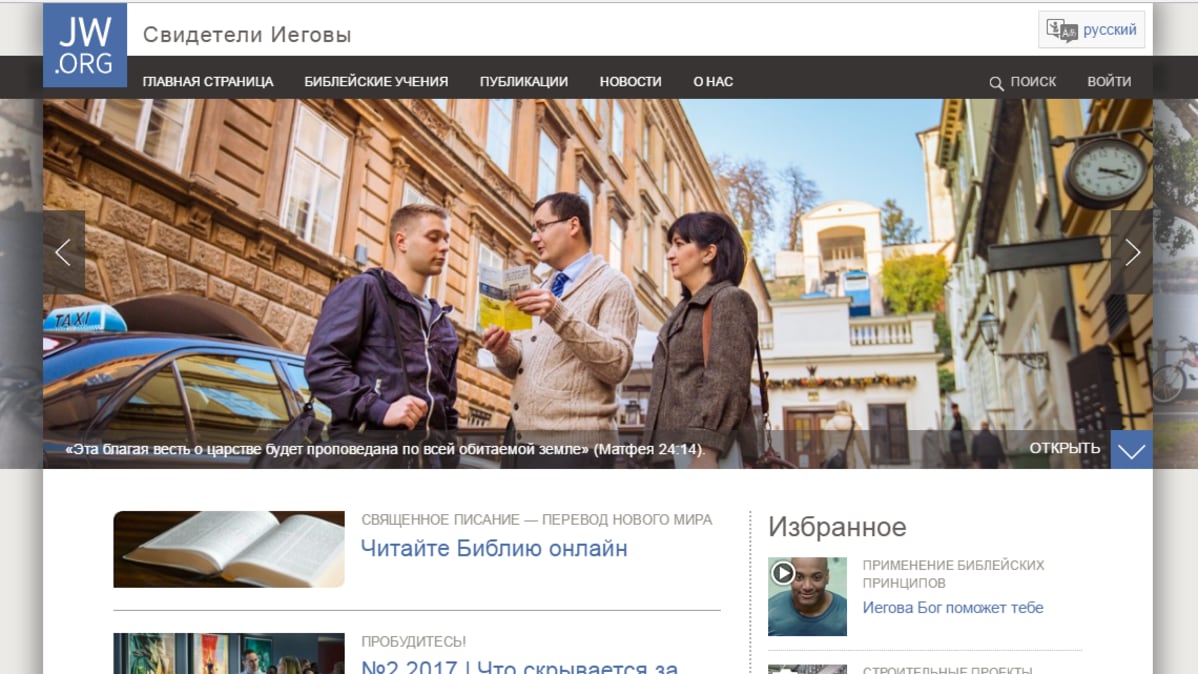Open the language selector labeled русский
Viewport: 1198px width, 674px height.
pyautogui.click(x=1091, y=30)
